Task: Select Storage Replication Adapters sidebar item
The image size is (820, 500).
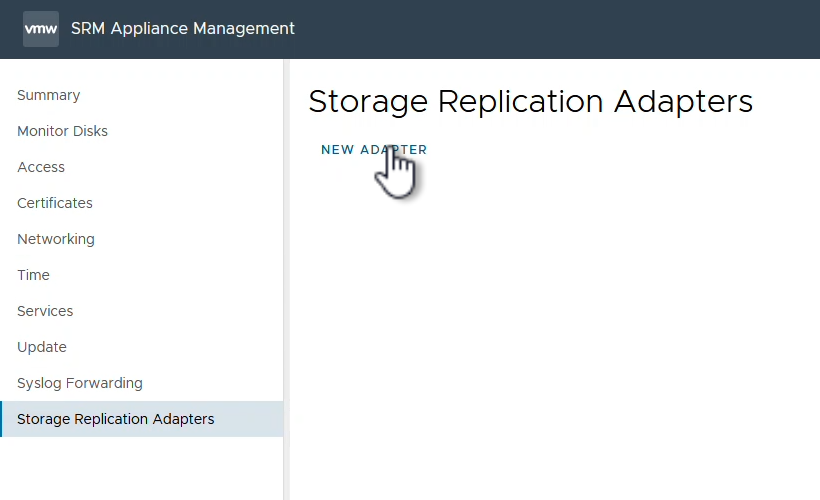Action: pos(116,419)
